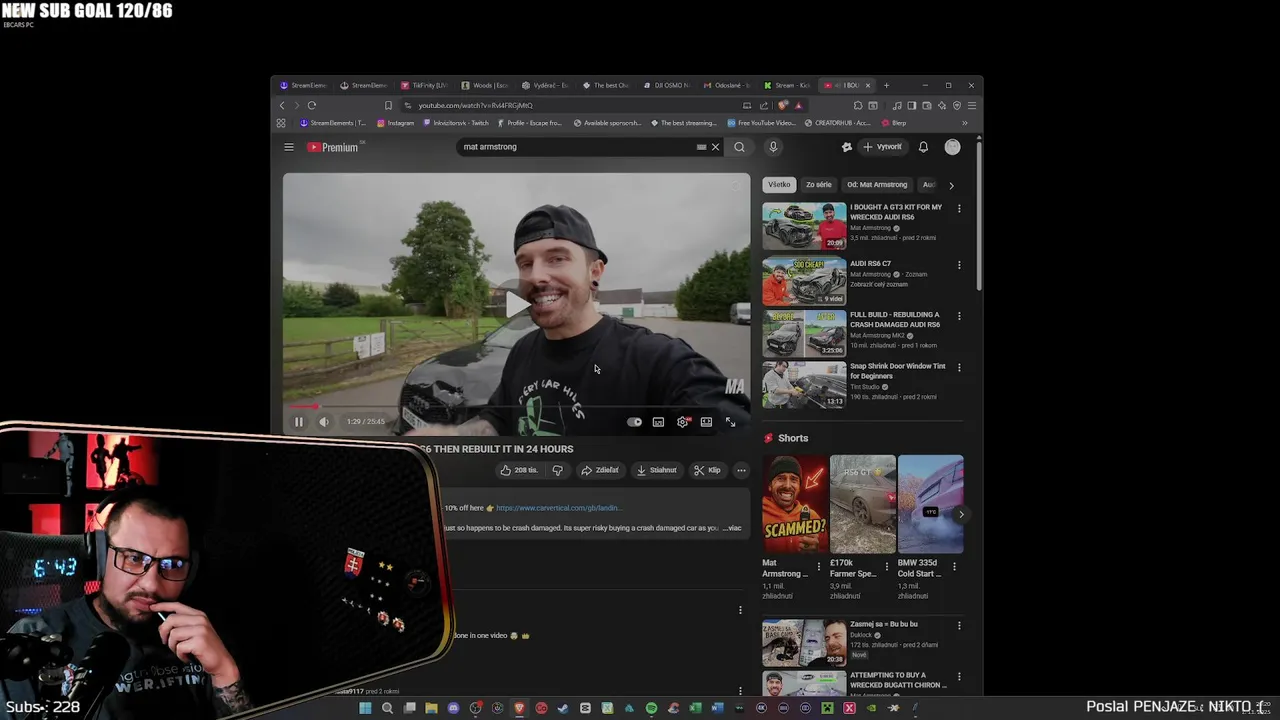Open 'FULL BUILD - REBUILDING' video thumbnail

(x=804, y=333)
